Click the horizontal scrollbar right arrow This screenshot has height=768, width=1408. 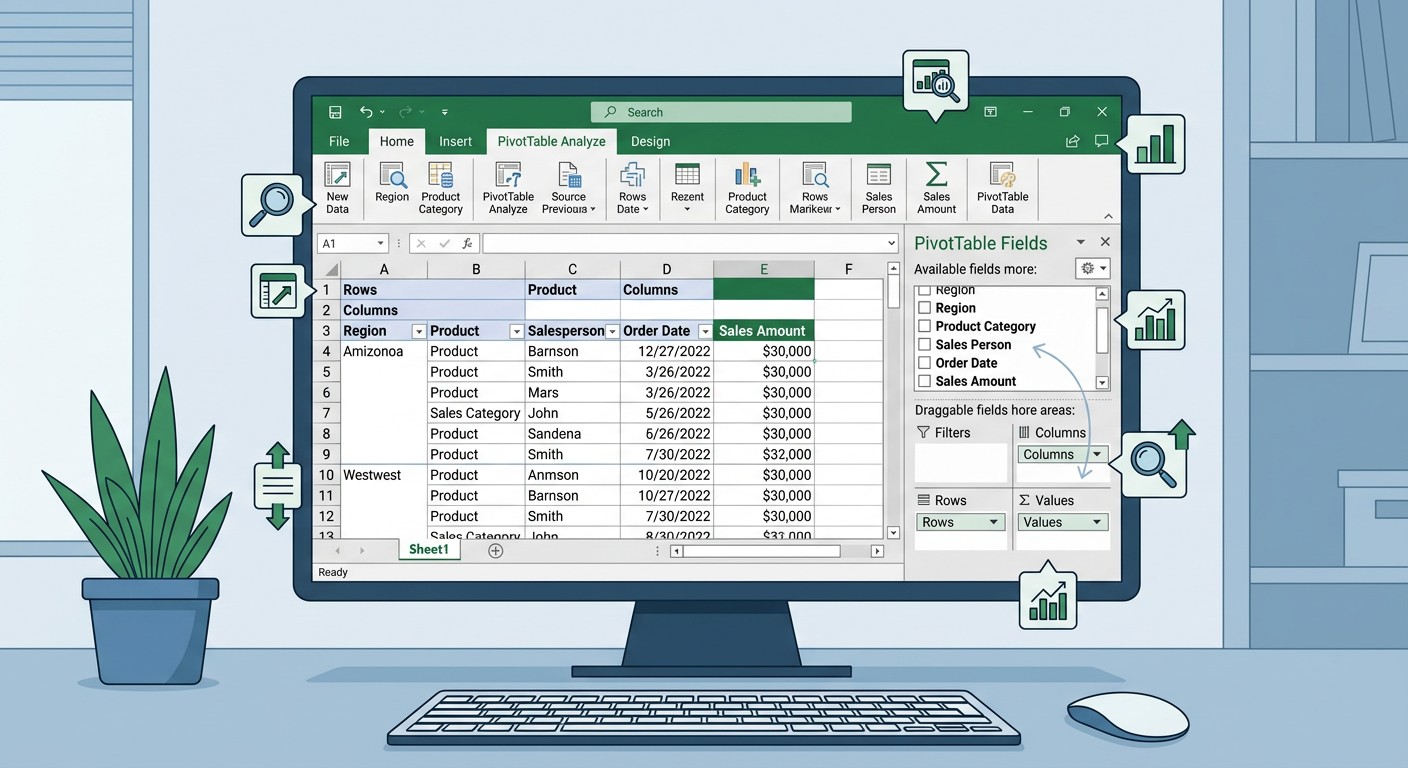point(877,551)
